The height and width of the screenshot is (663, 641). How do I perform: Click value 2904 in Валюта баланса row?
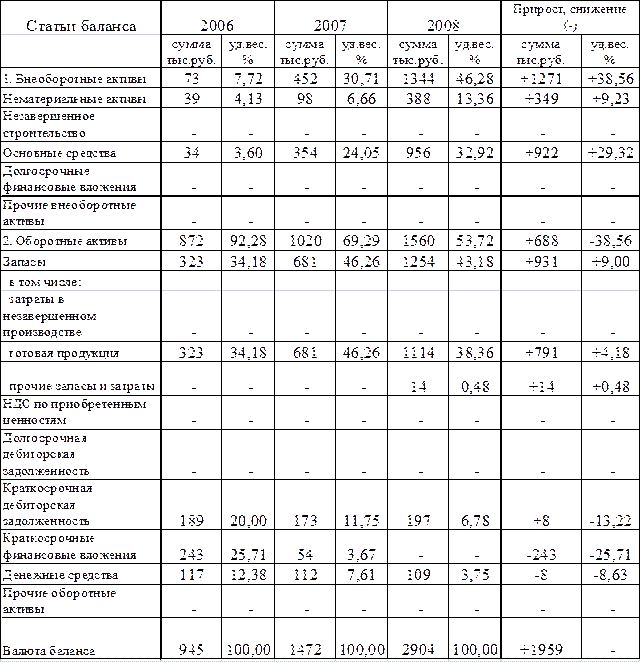418,649
